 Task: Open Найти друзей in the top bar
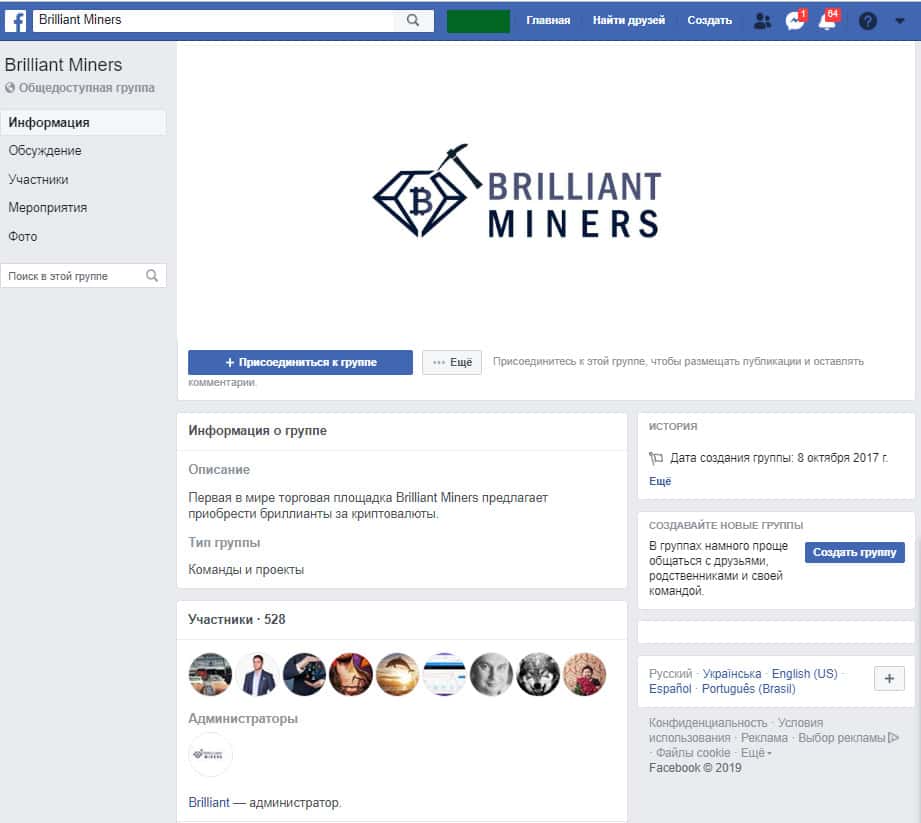(629, 21)
